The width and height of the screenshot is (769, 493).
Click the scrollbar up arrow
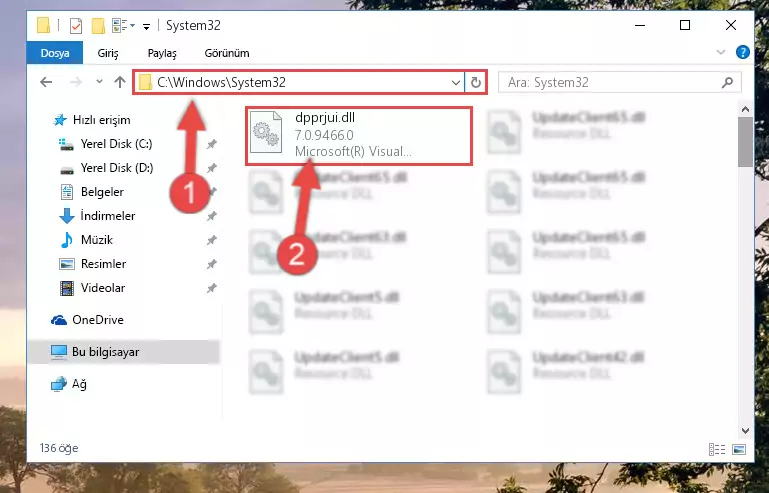click(745, 109)
